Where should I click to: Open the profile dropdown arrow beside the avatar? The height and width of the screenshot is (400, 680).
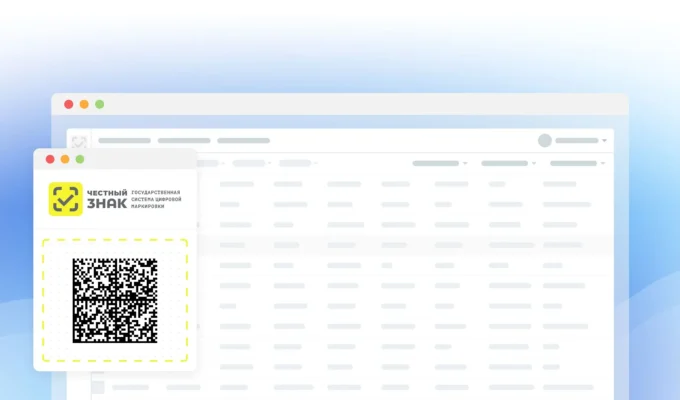[604, 141]
